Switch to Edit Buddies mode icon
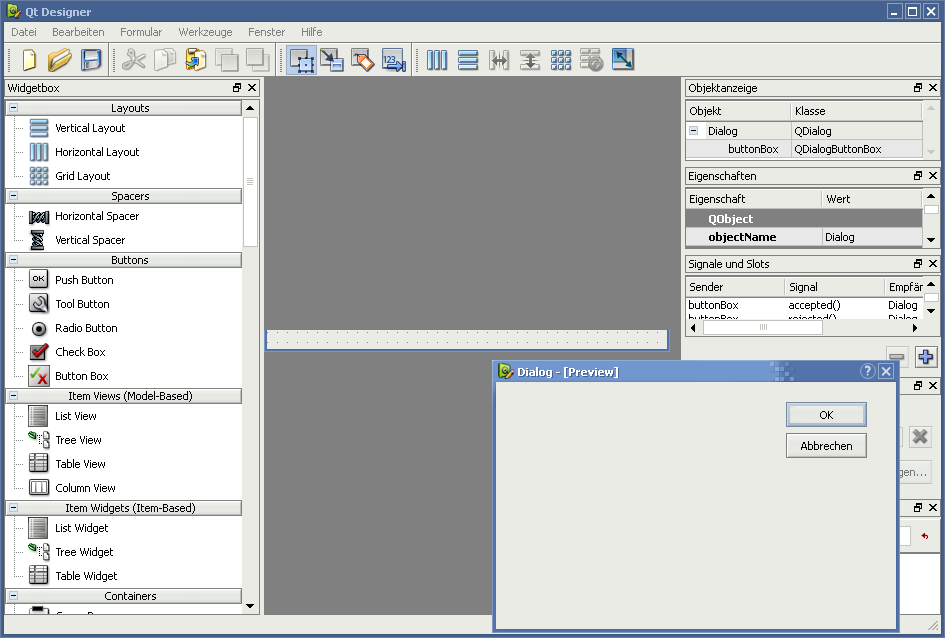 pos(363,60)
